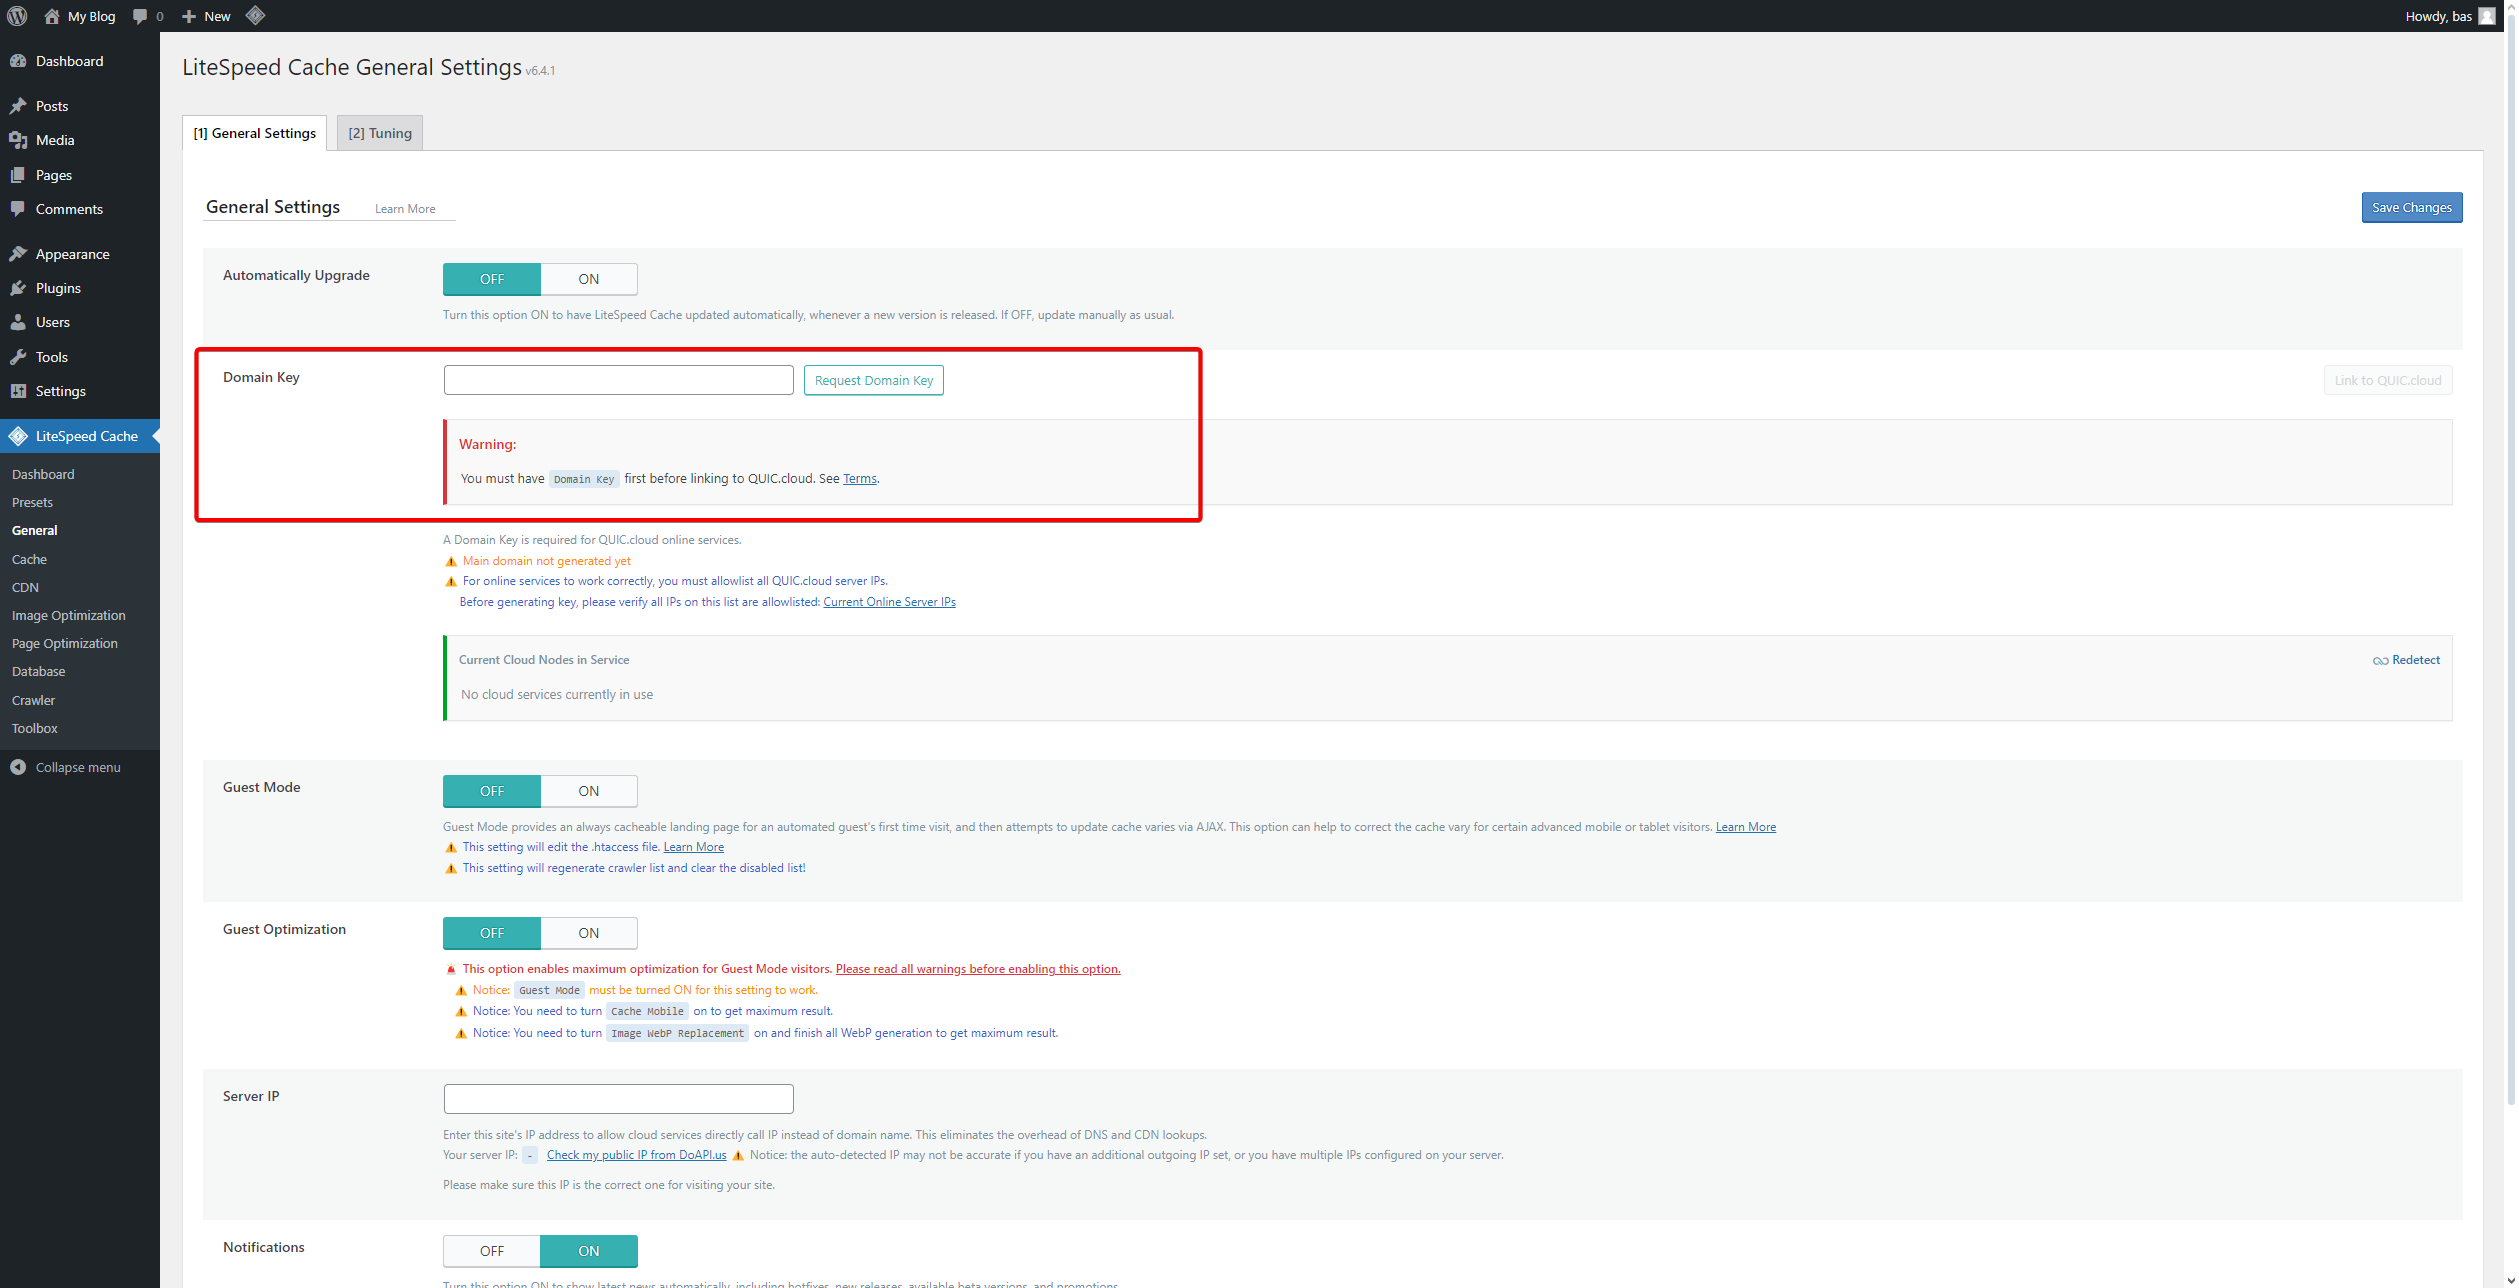Click the WordPress logo icon
Screen dimensions: 2519x1288
tap(17, 16)
